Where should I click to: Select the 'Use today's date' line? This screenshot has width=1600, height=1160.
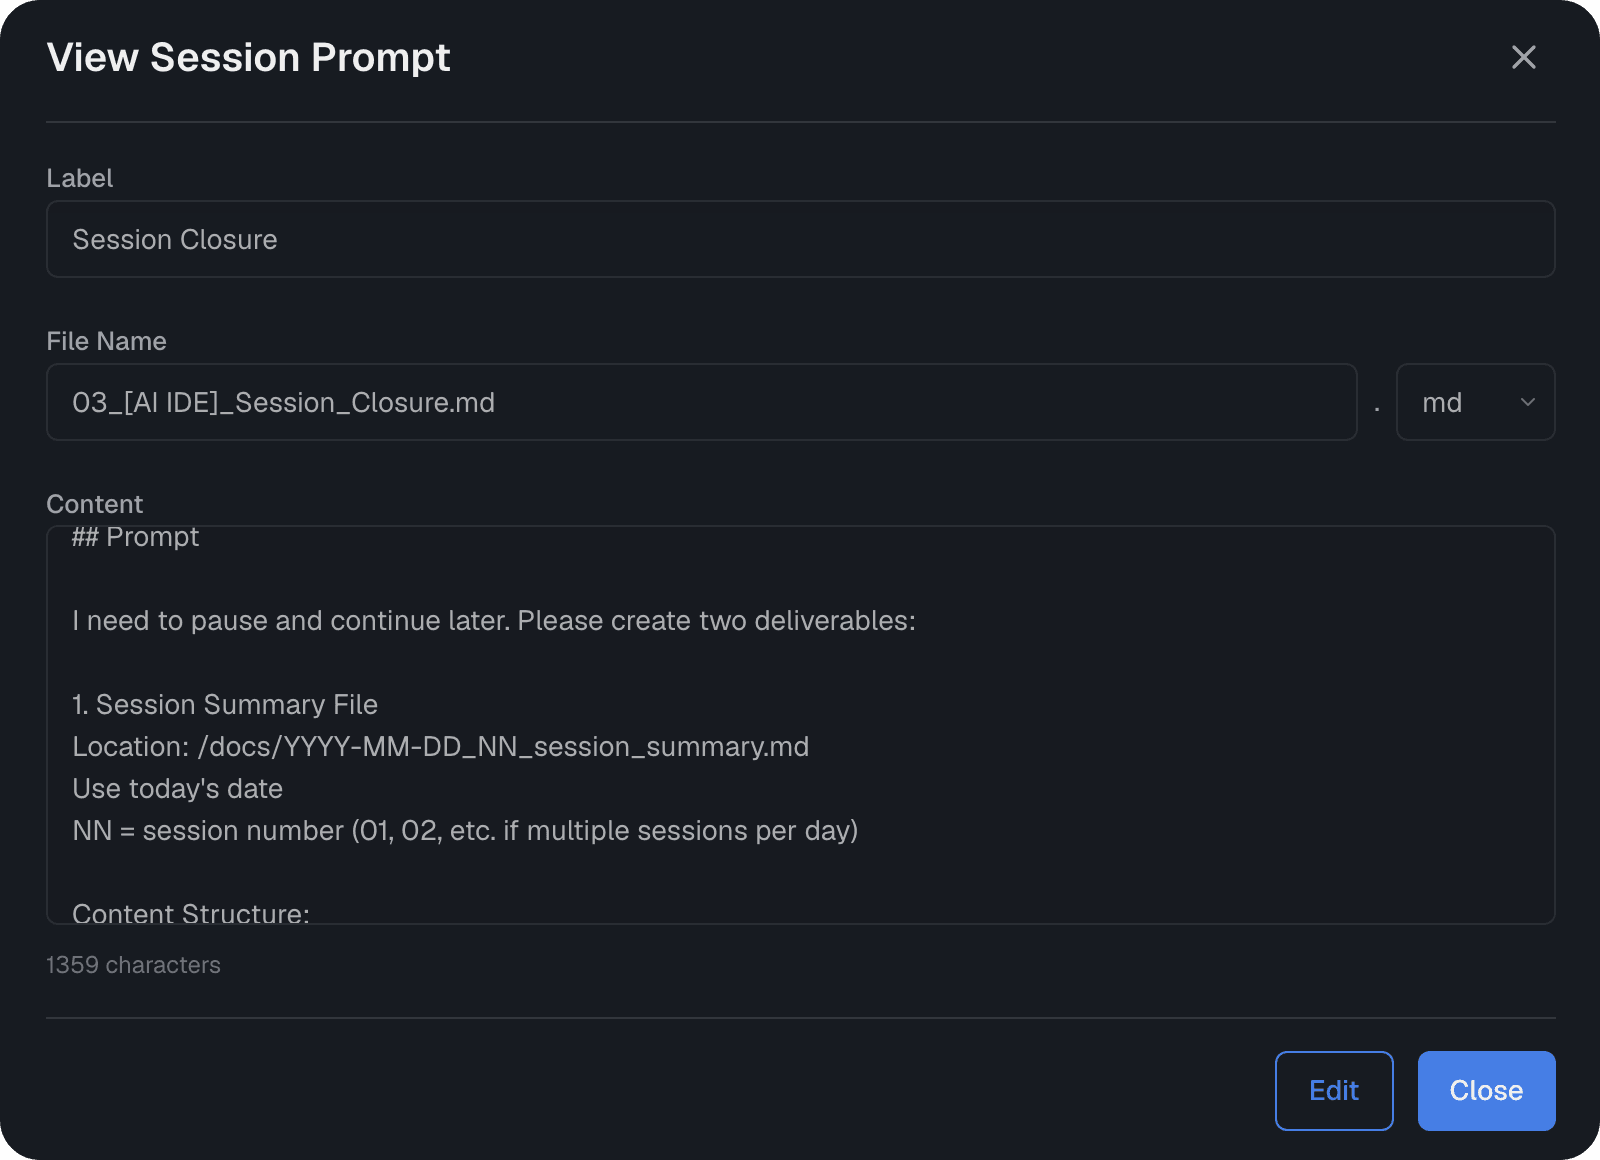tap(177, 788)
